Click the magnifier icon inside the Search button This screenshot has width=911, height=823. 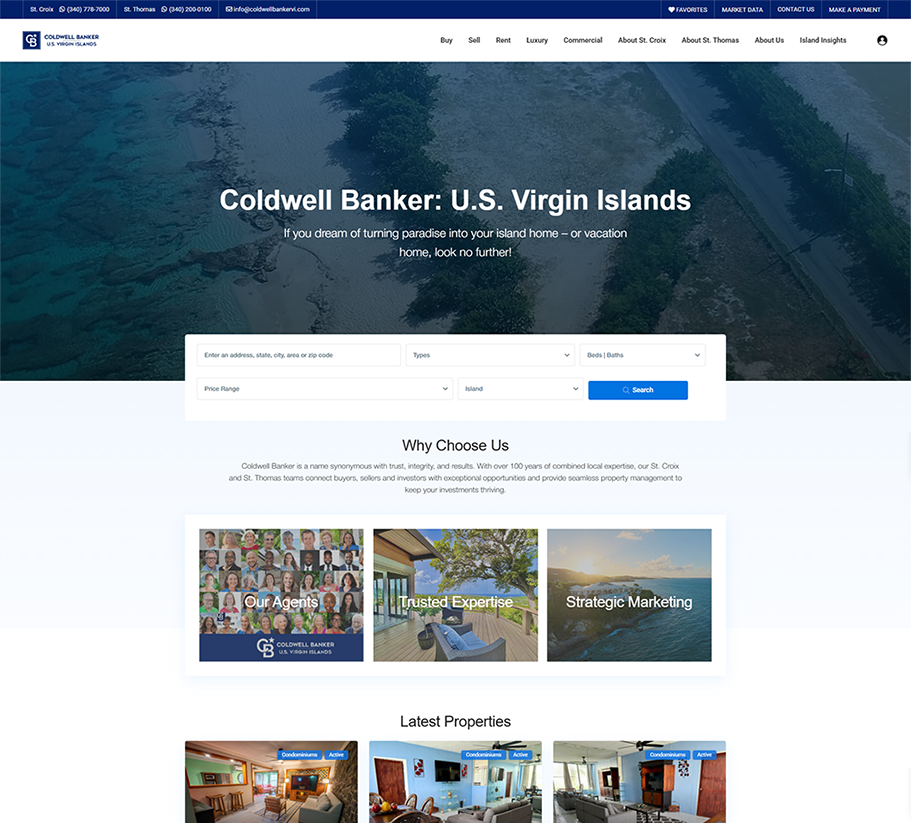pos(625,390)
